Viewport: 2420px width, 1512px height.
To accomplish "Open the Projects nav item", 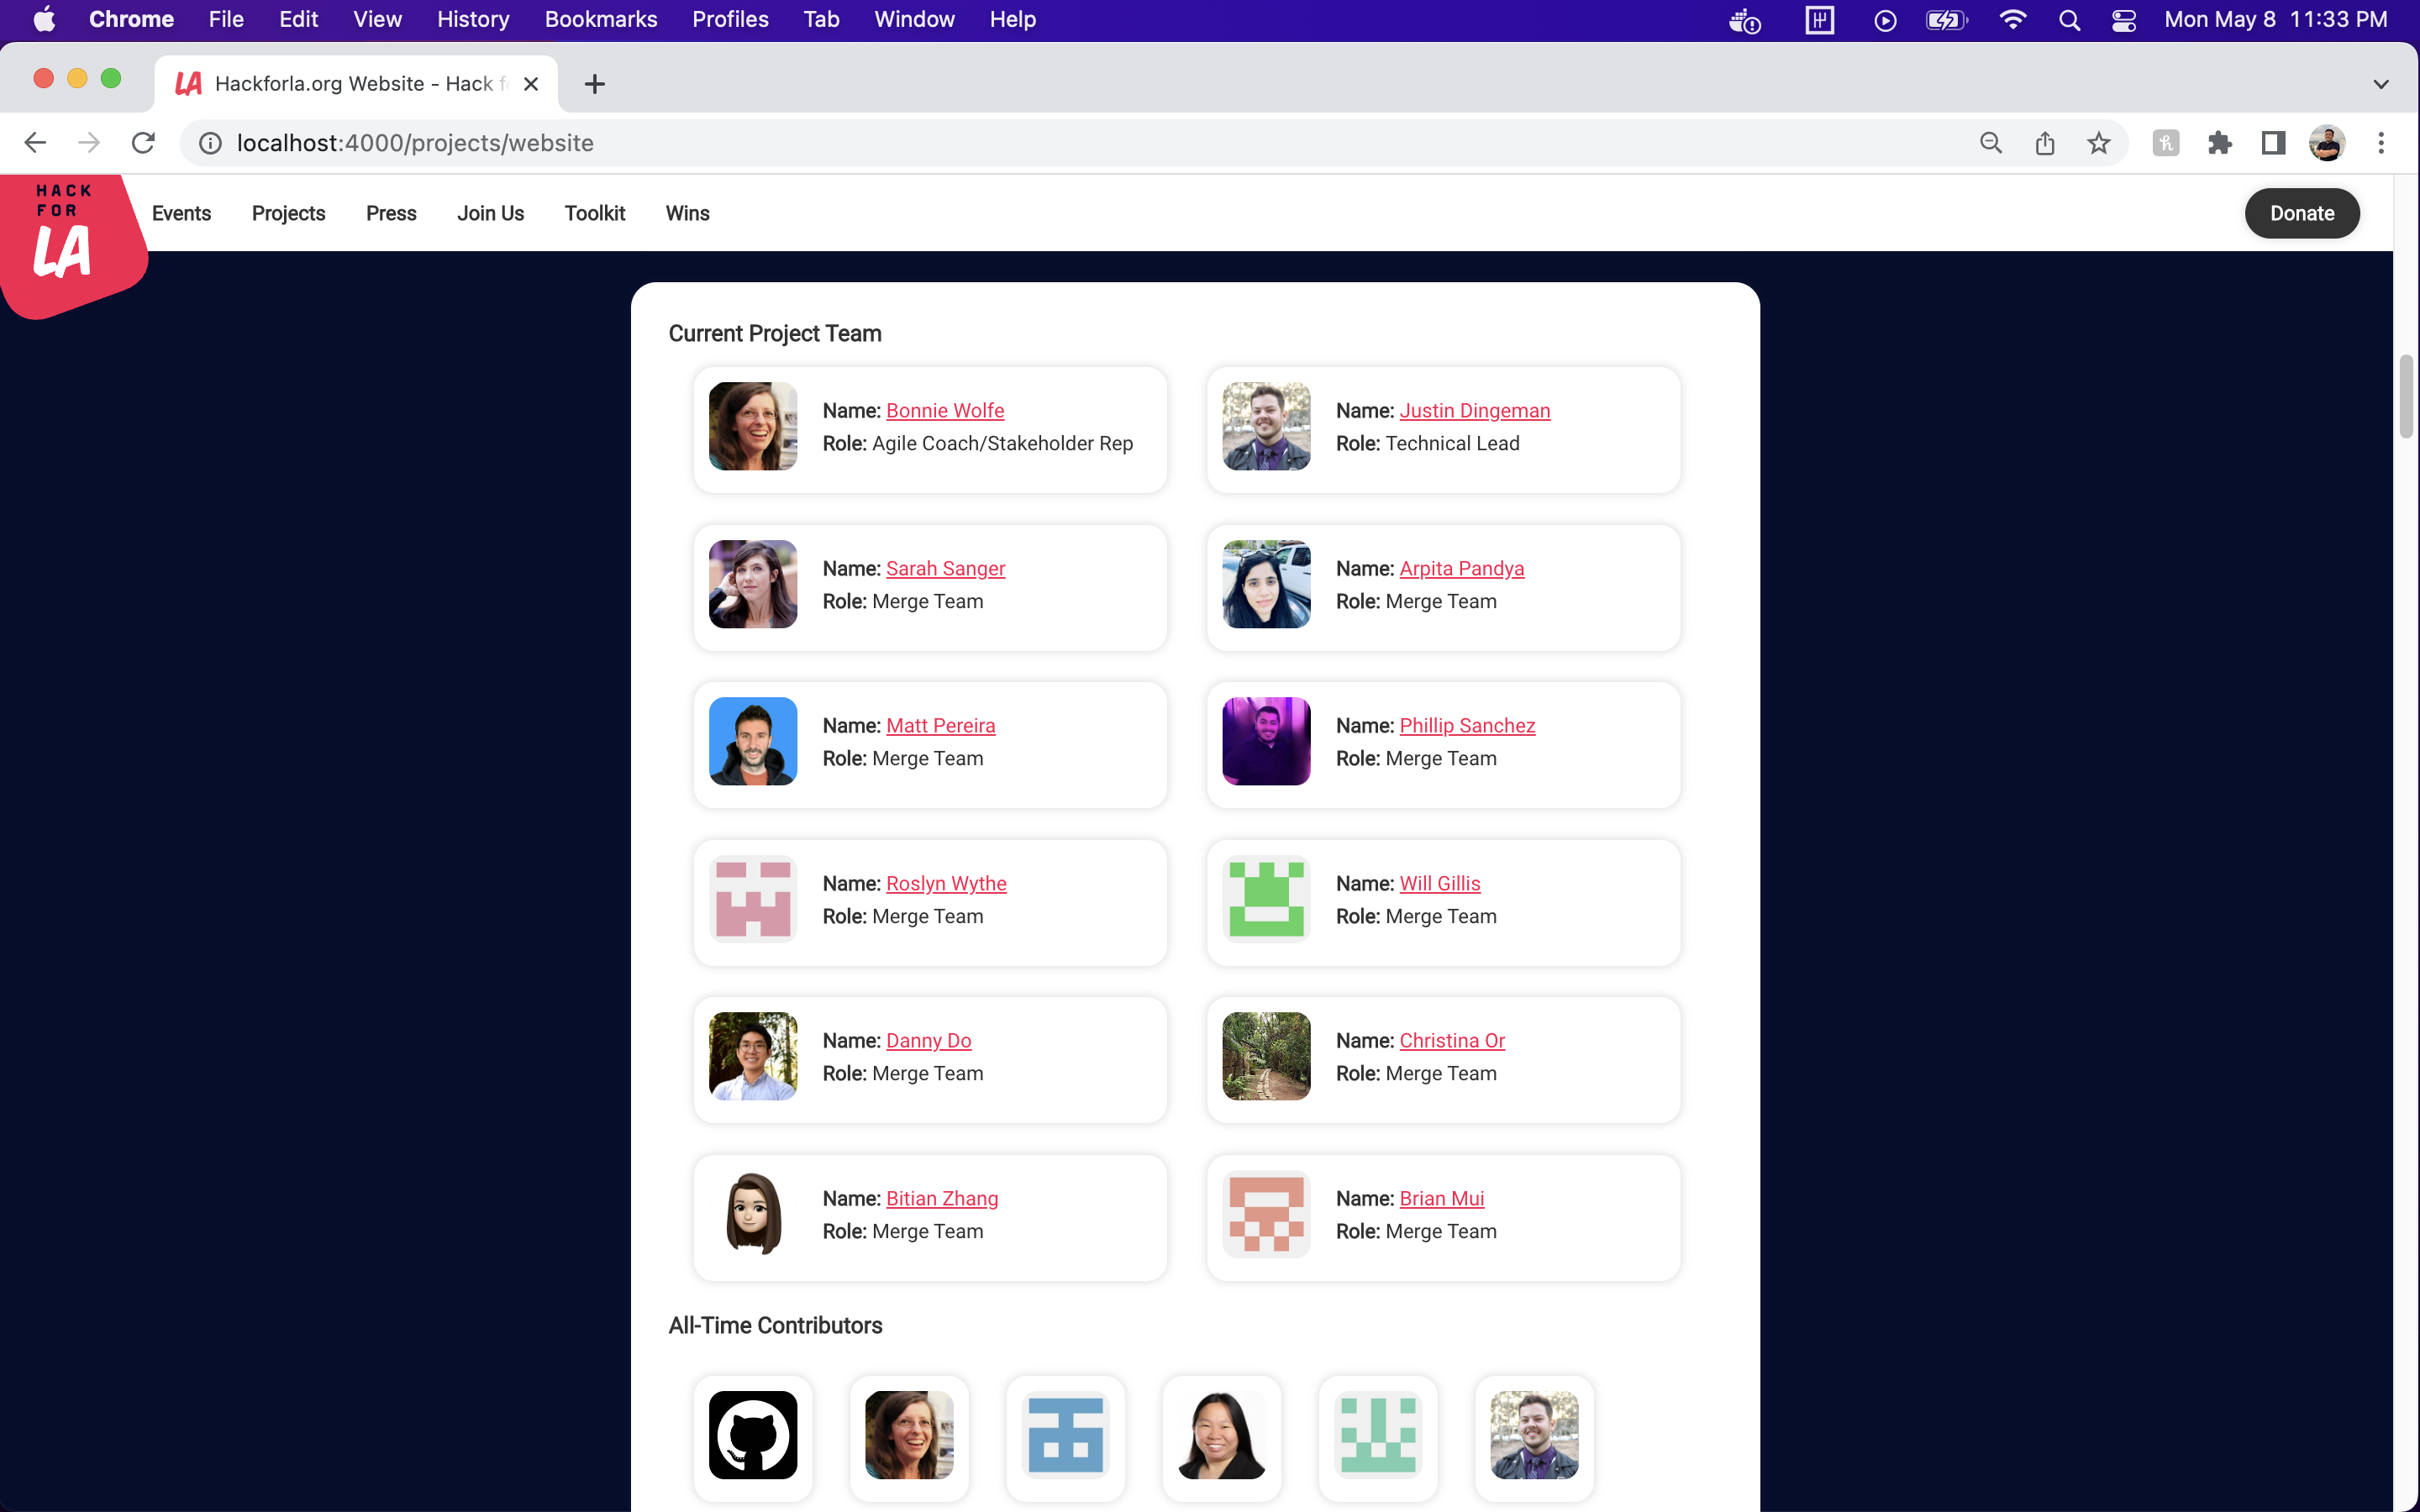I will click(288, 213).
